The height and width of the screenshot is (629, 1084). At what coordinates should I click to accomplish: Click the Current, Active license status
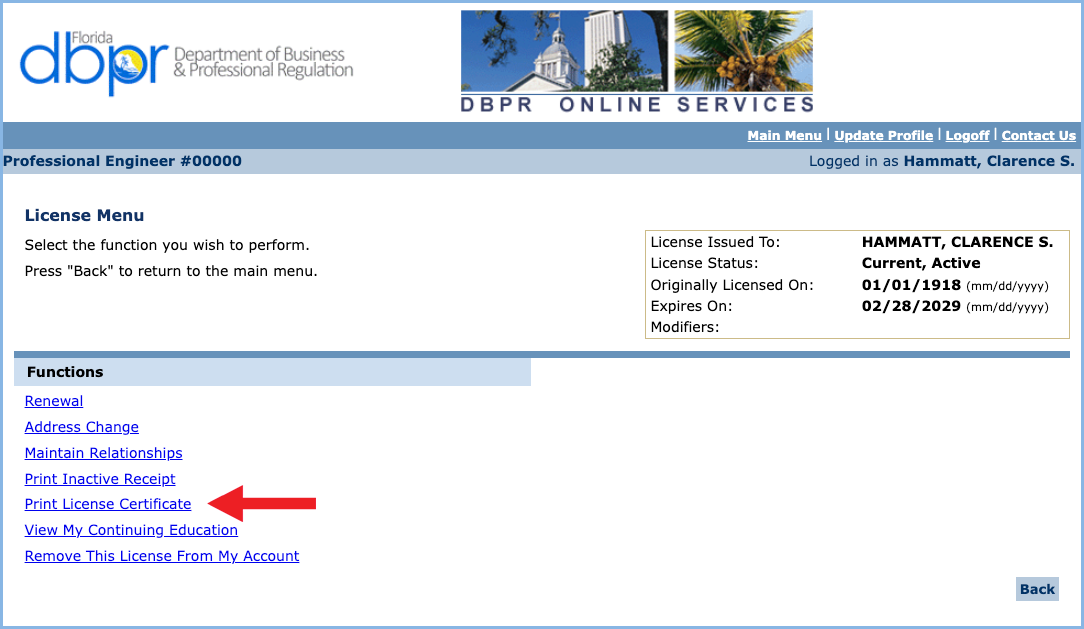[921, 263]
